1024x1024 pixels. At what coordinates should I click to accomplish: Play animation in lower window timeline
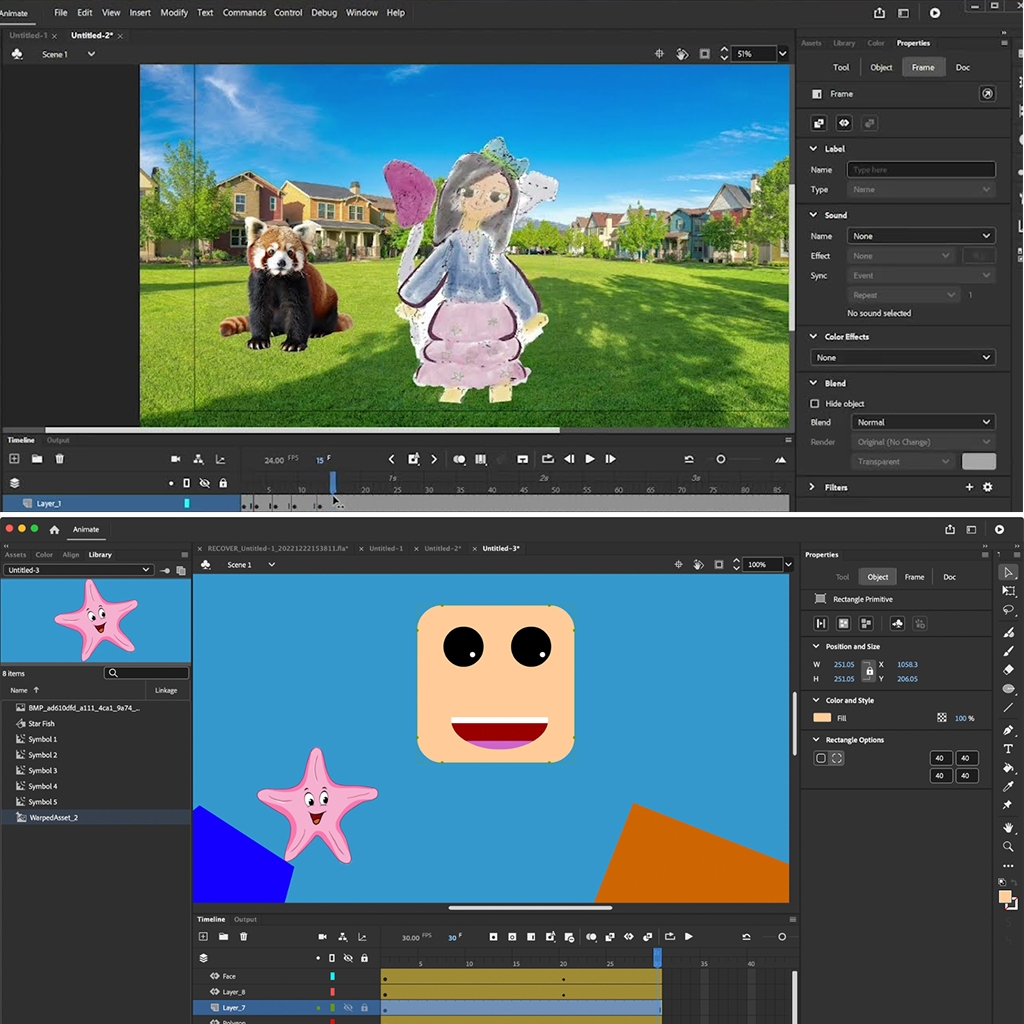click(689, 936)
